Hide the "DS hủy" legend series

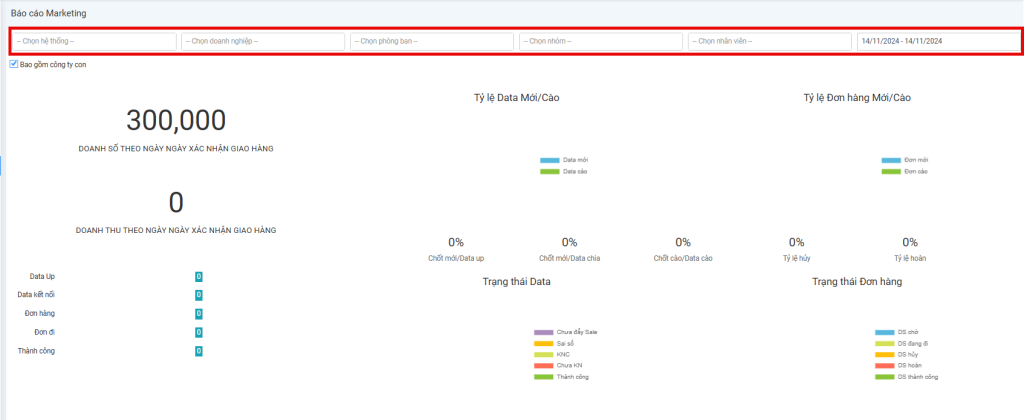tap(883, 354)
